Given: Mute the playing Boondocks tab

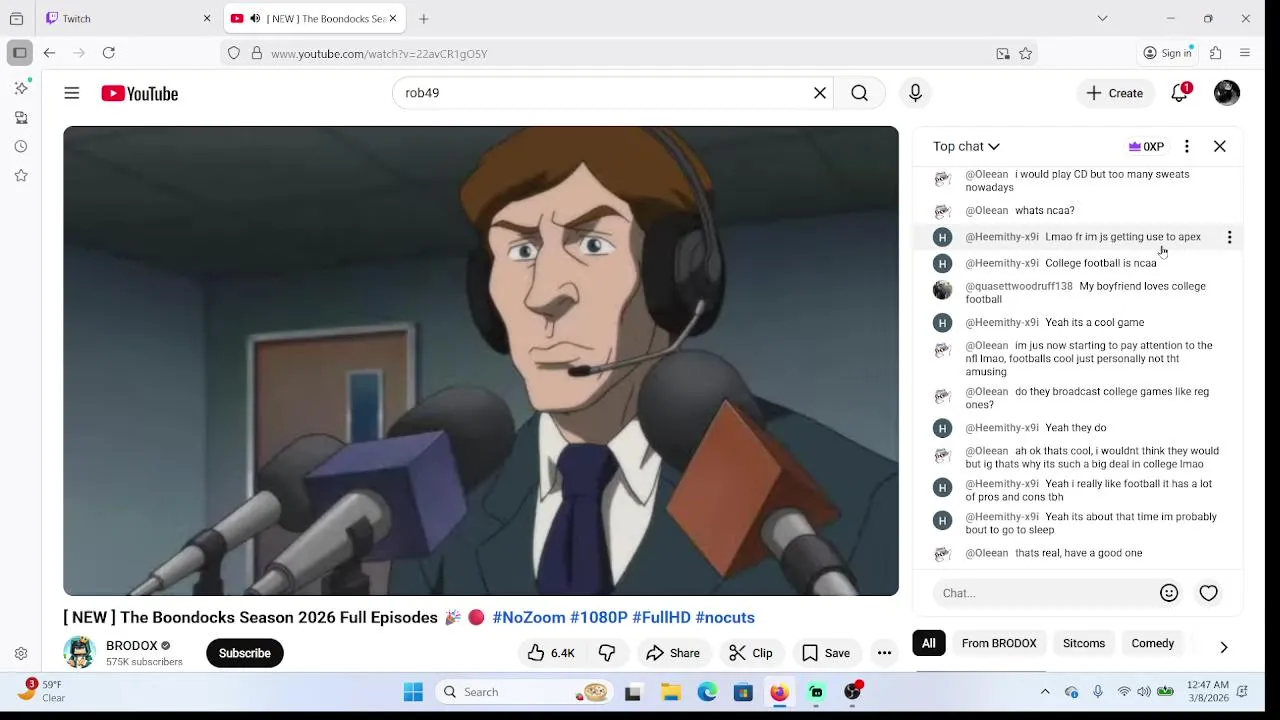Looking at the screenshot, I should [x=255, y=18].
